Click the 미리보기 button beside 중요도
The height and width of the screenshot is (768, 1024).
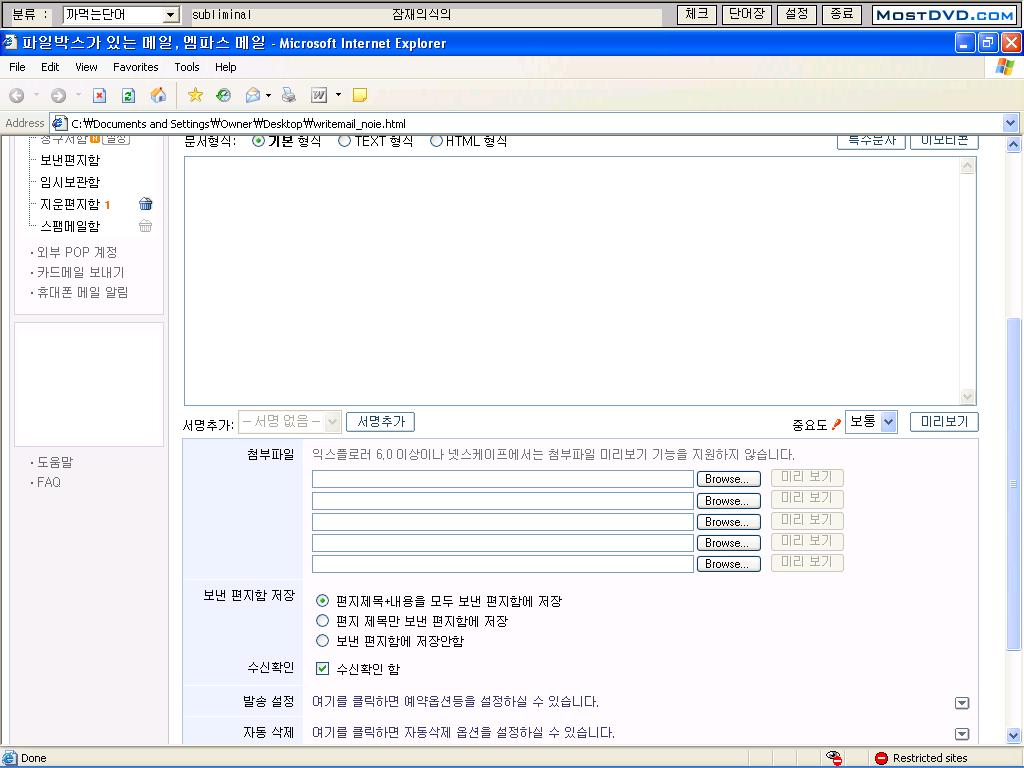(x=944, y=422)
